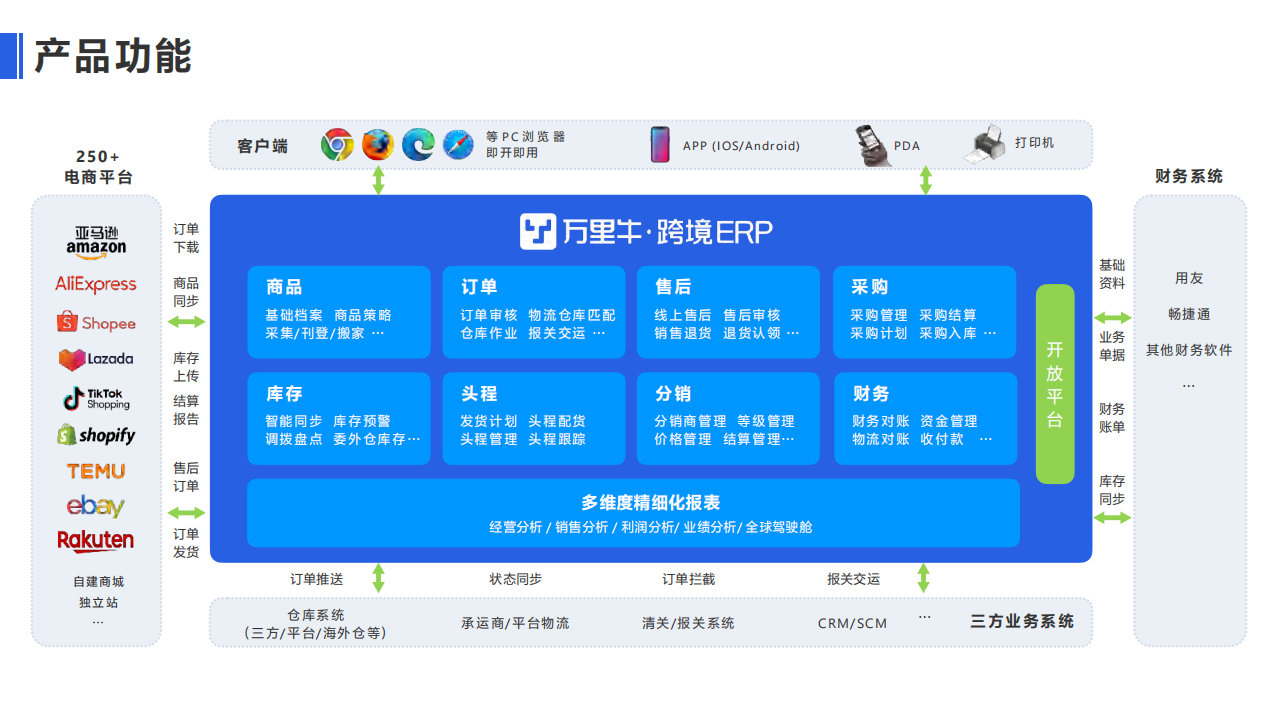Click the 清关/报关系统 entry

[688, 623]
